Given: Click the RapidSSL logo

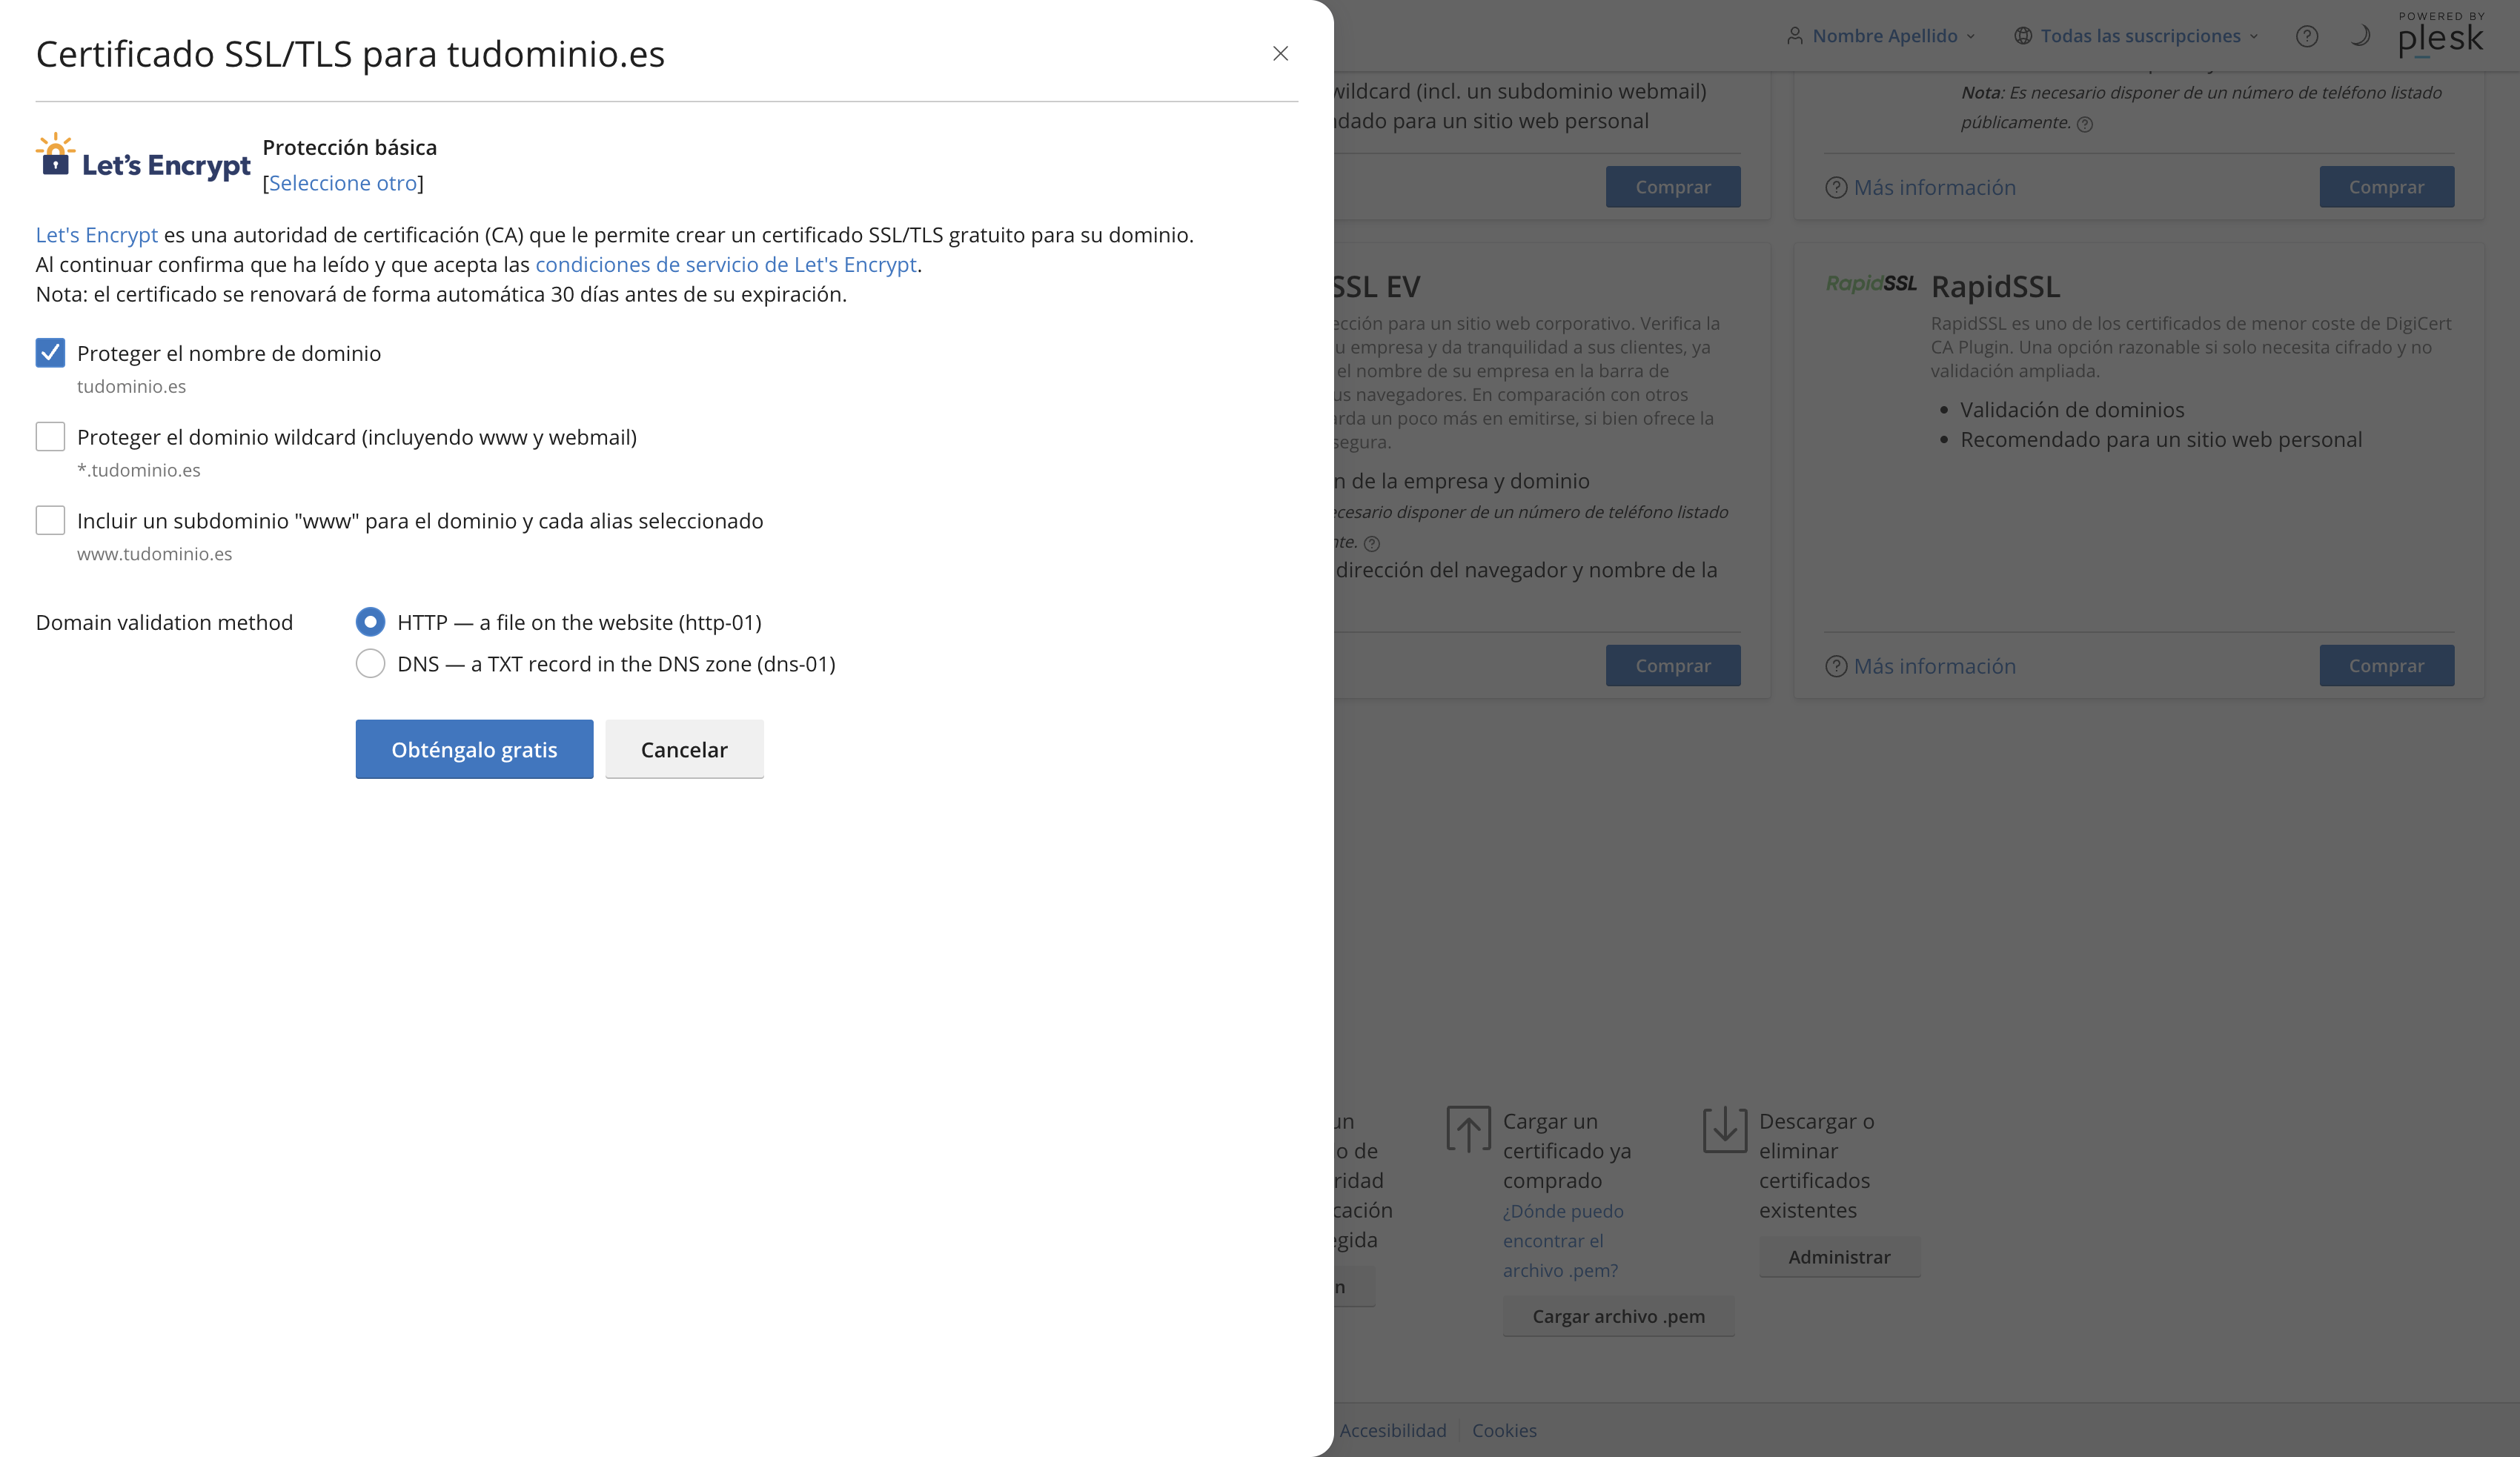Looking at the screenshot, I should tap(1871, 284).
